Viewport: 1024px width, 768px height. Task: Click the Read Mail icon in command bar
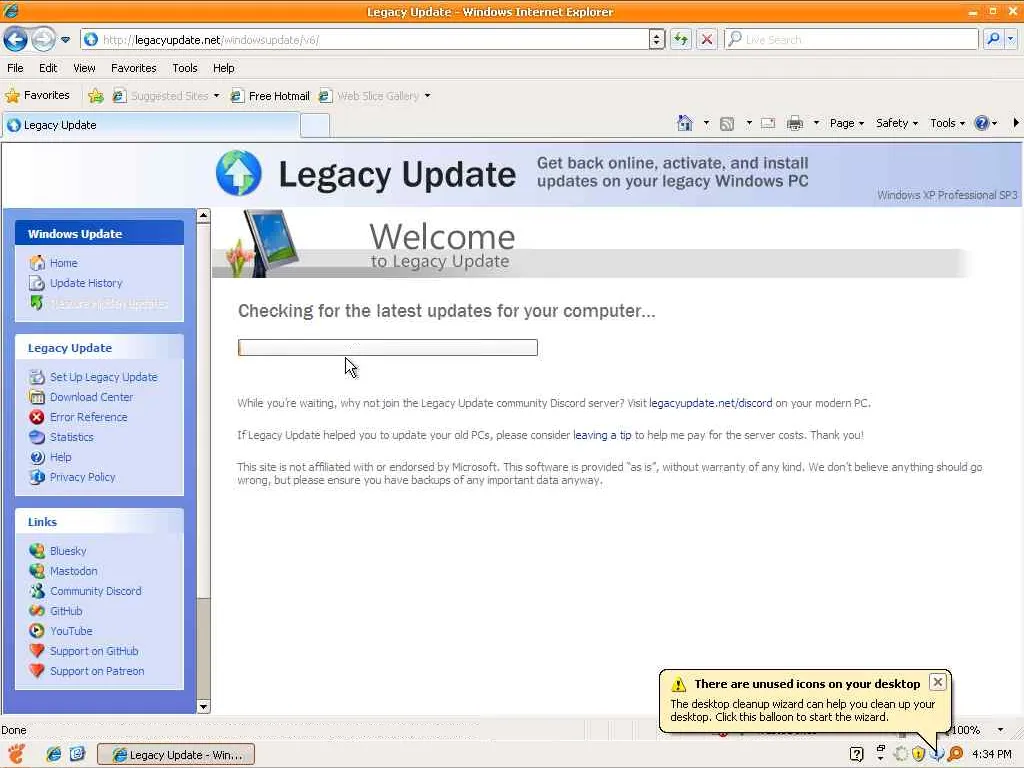(768, 123)
